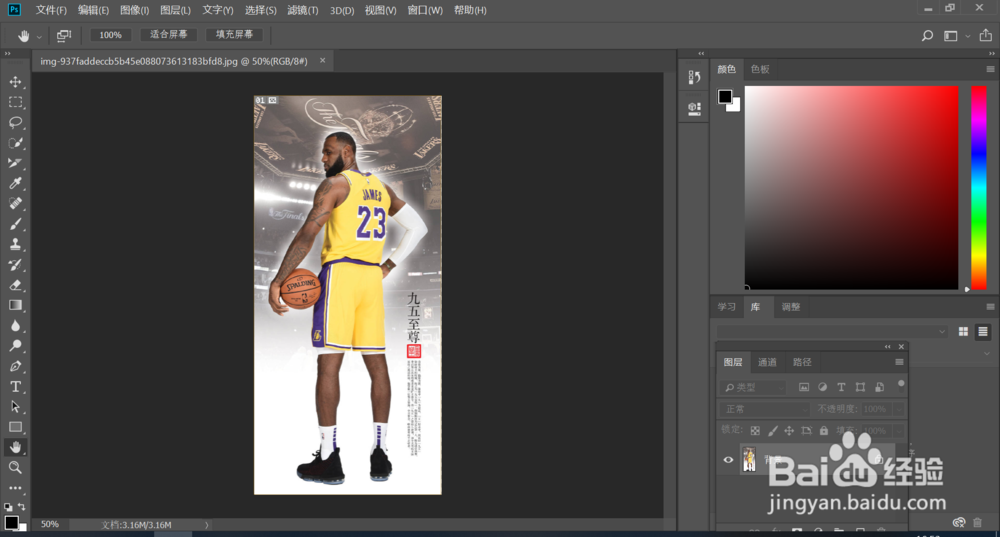Switch to the 通道 tab

pyautogui.click(x=767, y=362)
